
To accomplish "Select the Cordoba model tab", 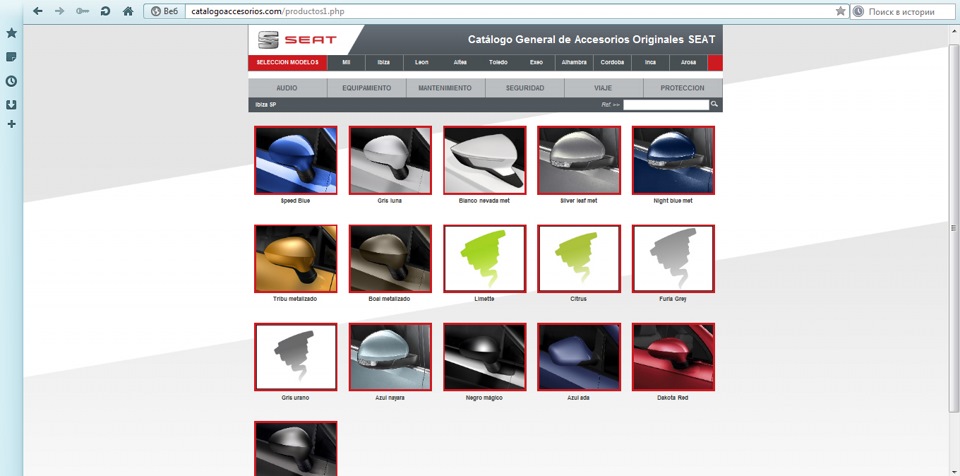I will point(612,62).
